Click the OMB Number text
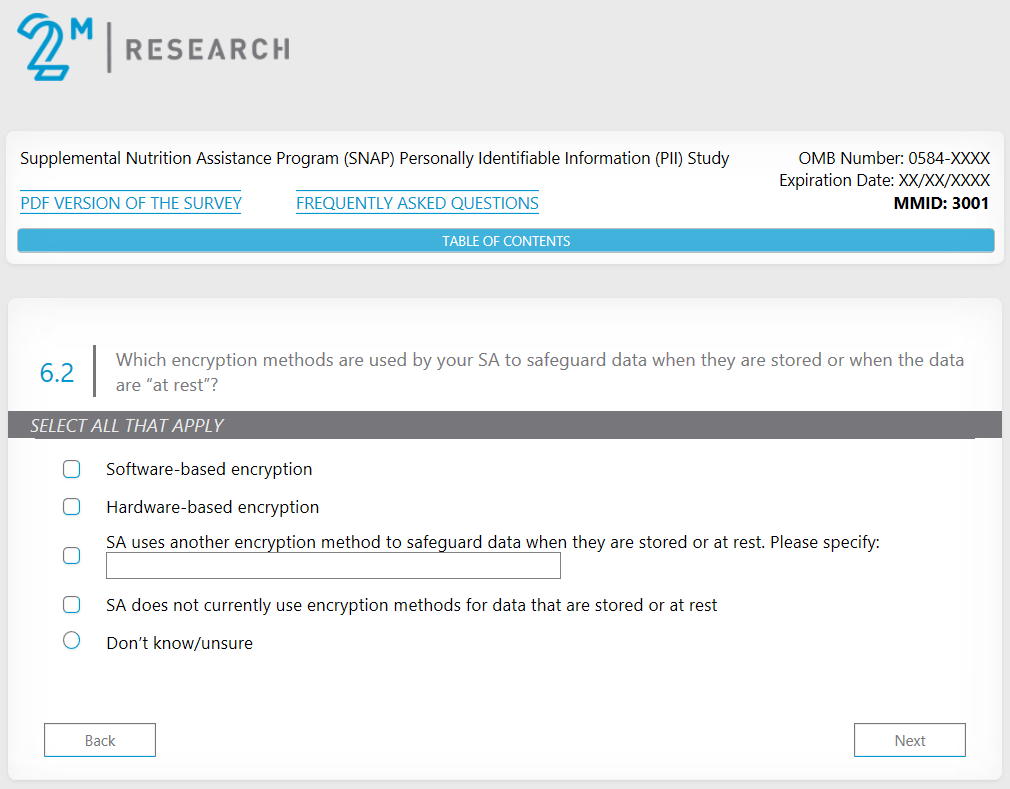Viewport: 1010px width, 789px height. [x=894, y=158]
